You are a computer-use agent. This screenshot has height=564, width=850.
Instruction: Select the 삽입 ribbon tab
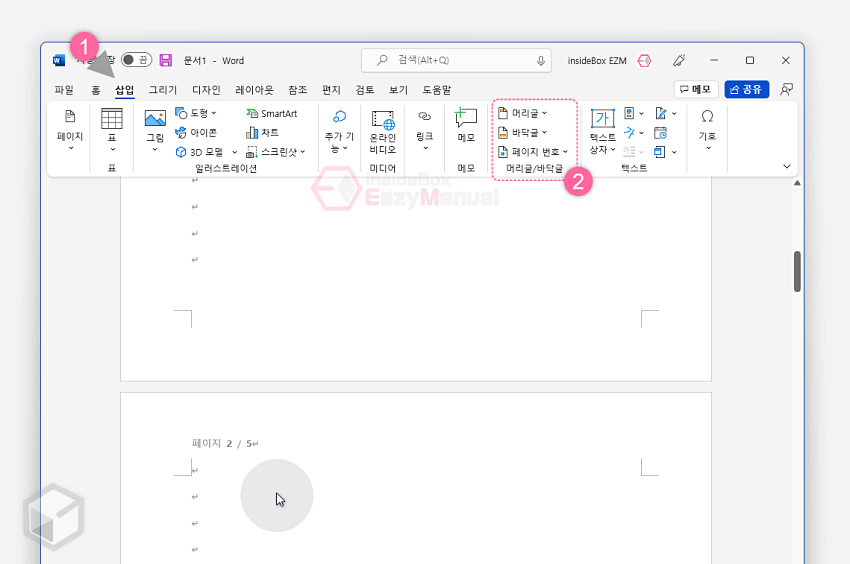[x=125, y=90]
